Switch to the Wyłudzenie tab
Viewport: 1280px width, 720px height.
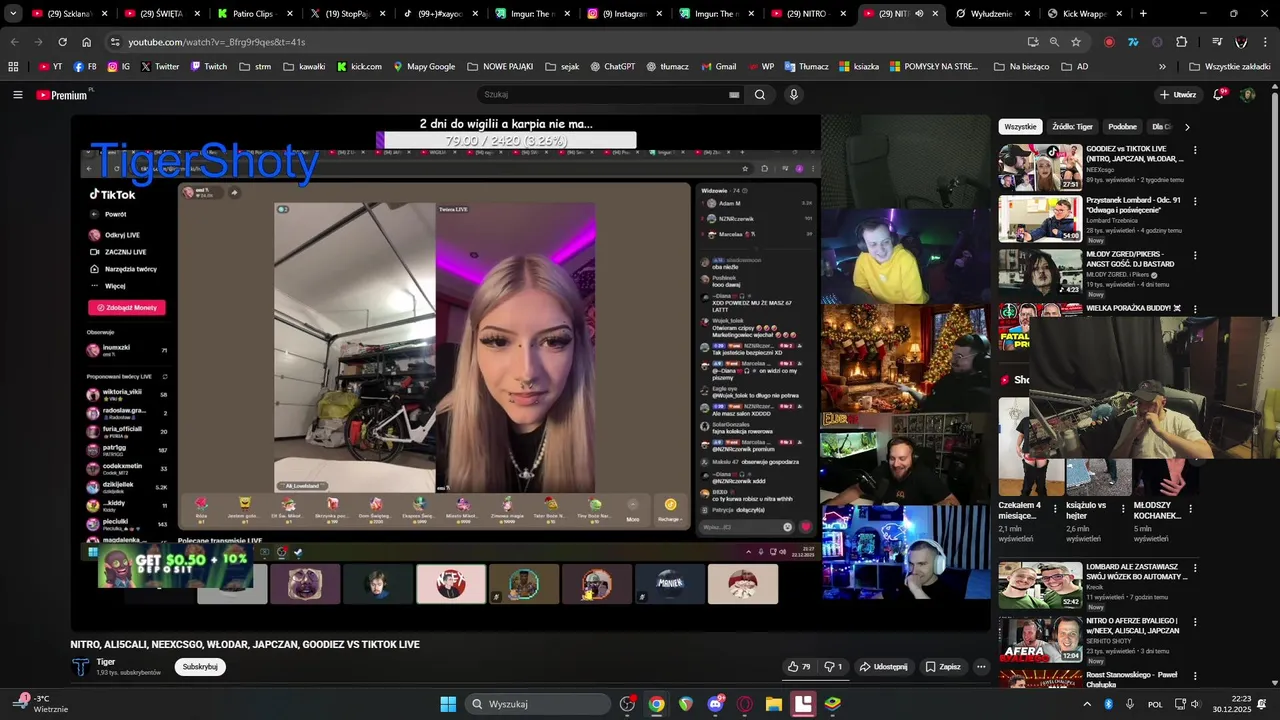point(985,14)
